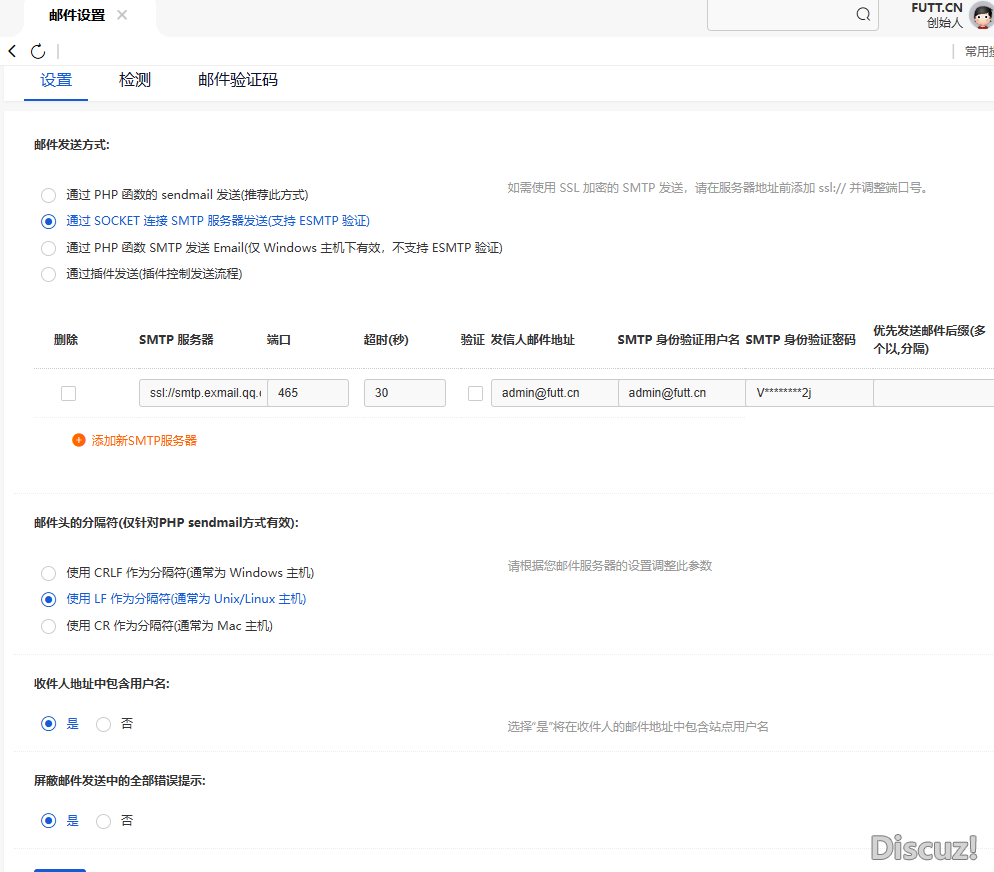
Task: Enable the 验证 checkbox in SMTP row
Action: tap(475, 394)
